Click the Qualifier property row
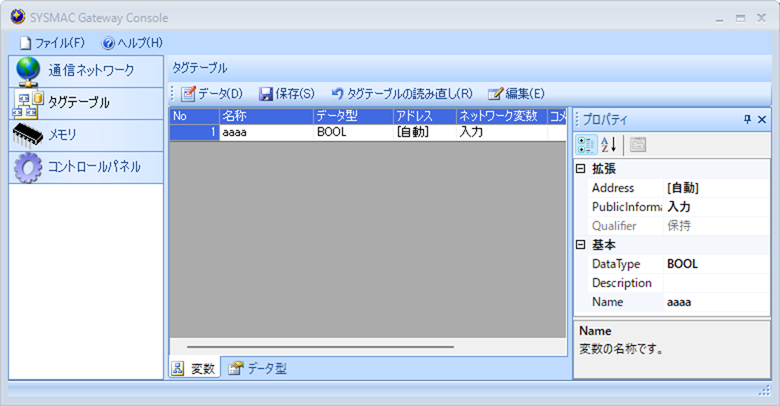Viewport: 780px width, 406px height. click(679, 226)
